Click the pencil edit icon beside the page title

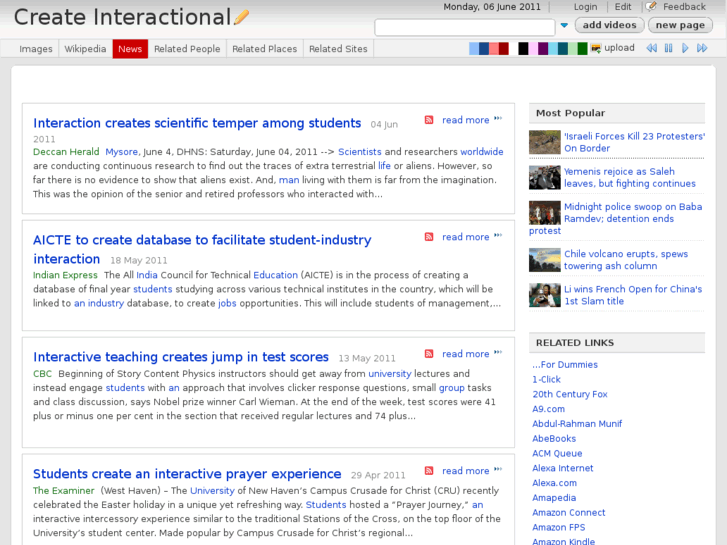pos(241,17)
